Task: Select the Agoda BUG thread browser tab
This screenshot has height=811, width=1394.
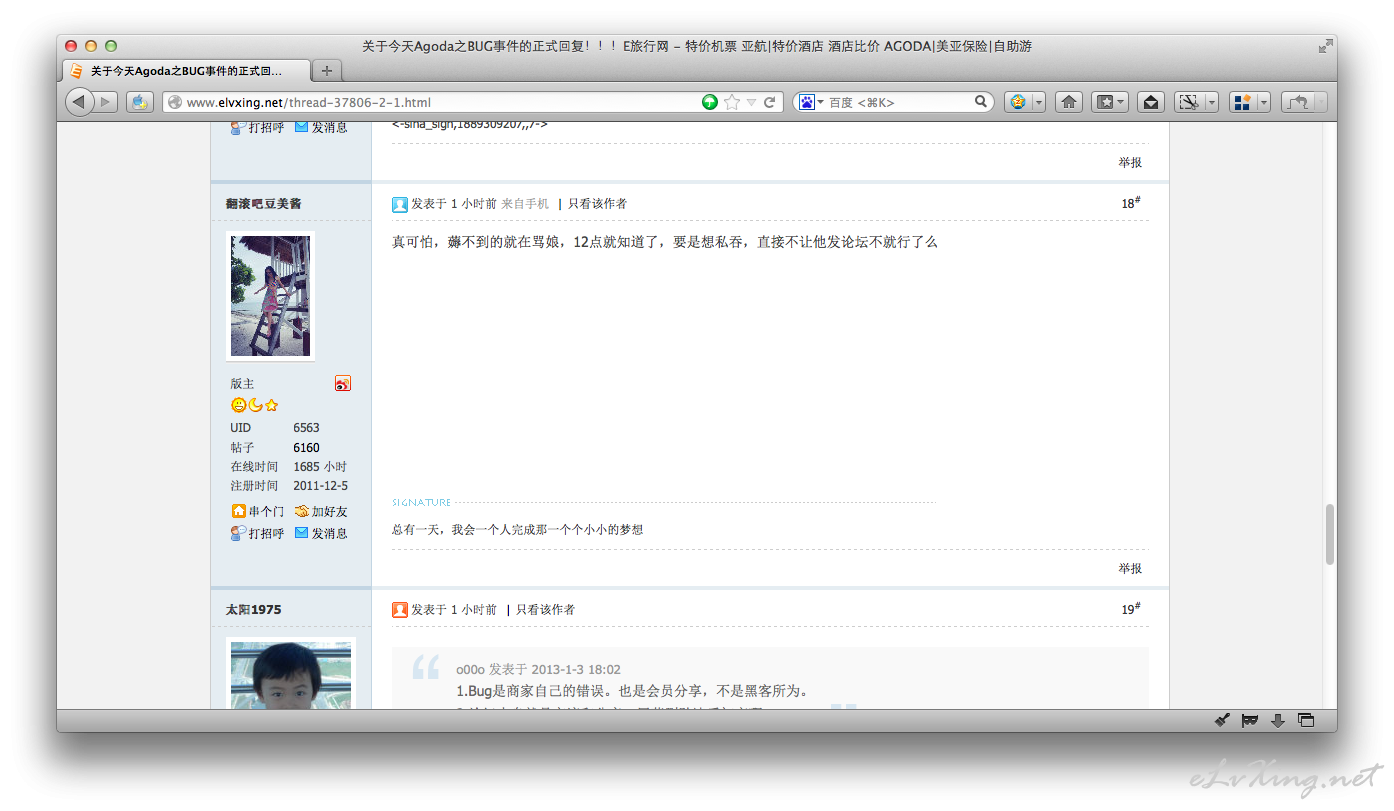Action: tap(186, 71)
